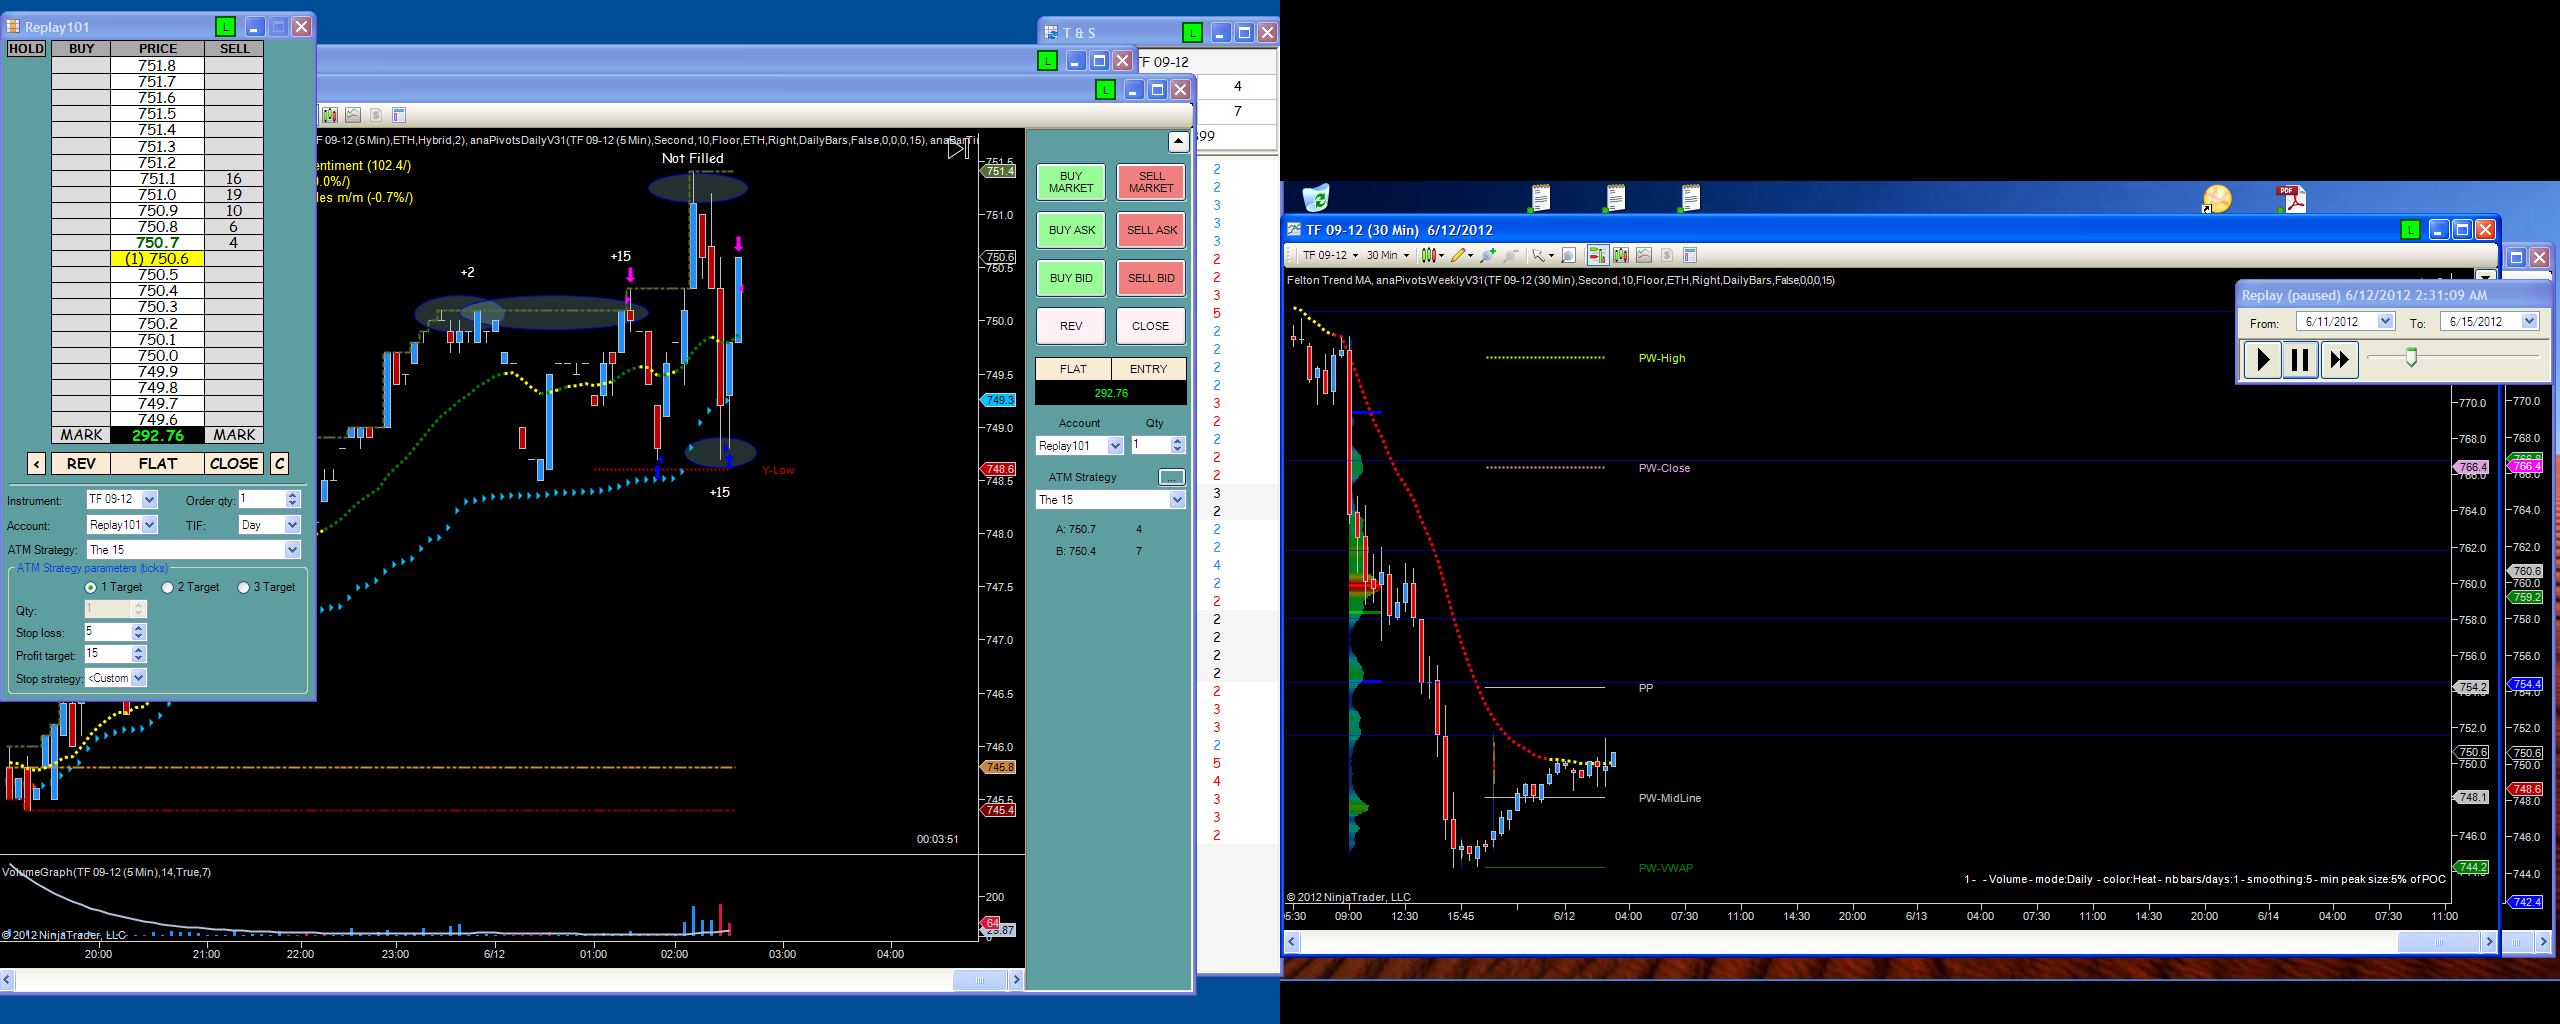Open Instrument dropdown showing TF 09-12
This screenshot has height=1024, width=2560.
122,499
